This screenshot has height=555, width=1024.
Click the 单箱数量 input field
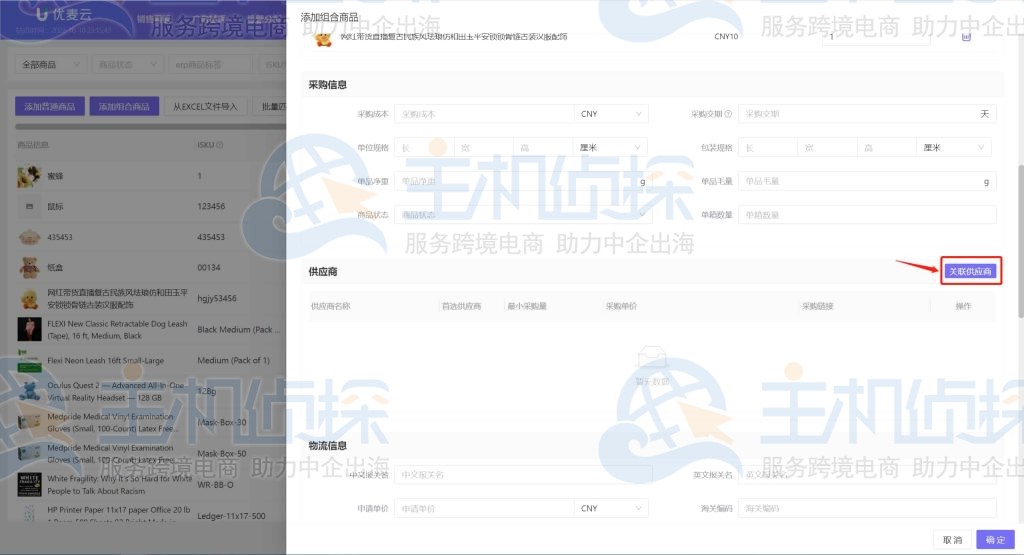click(x=867, y=215)
